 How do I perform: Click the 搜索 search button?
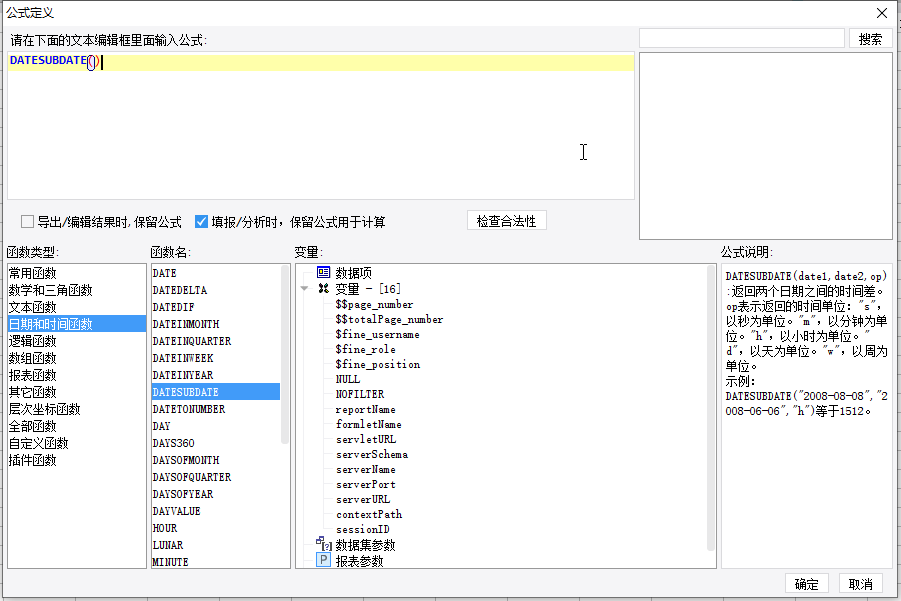click(x=870, y=38)
